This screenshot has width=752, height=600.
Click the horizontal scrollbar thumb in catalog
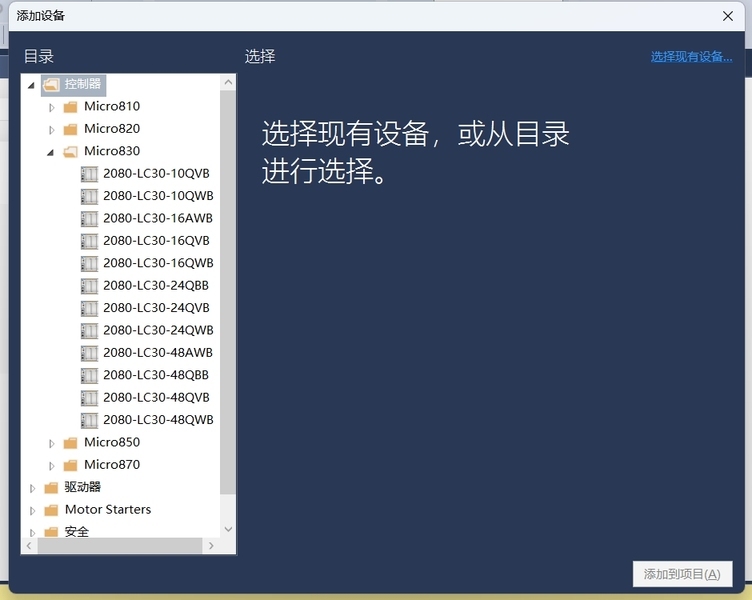pyautogui.click(x=120, y=546)
